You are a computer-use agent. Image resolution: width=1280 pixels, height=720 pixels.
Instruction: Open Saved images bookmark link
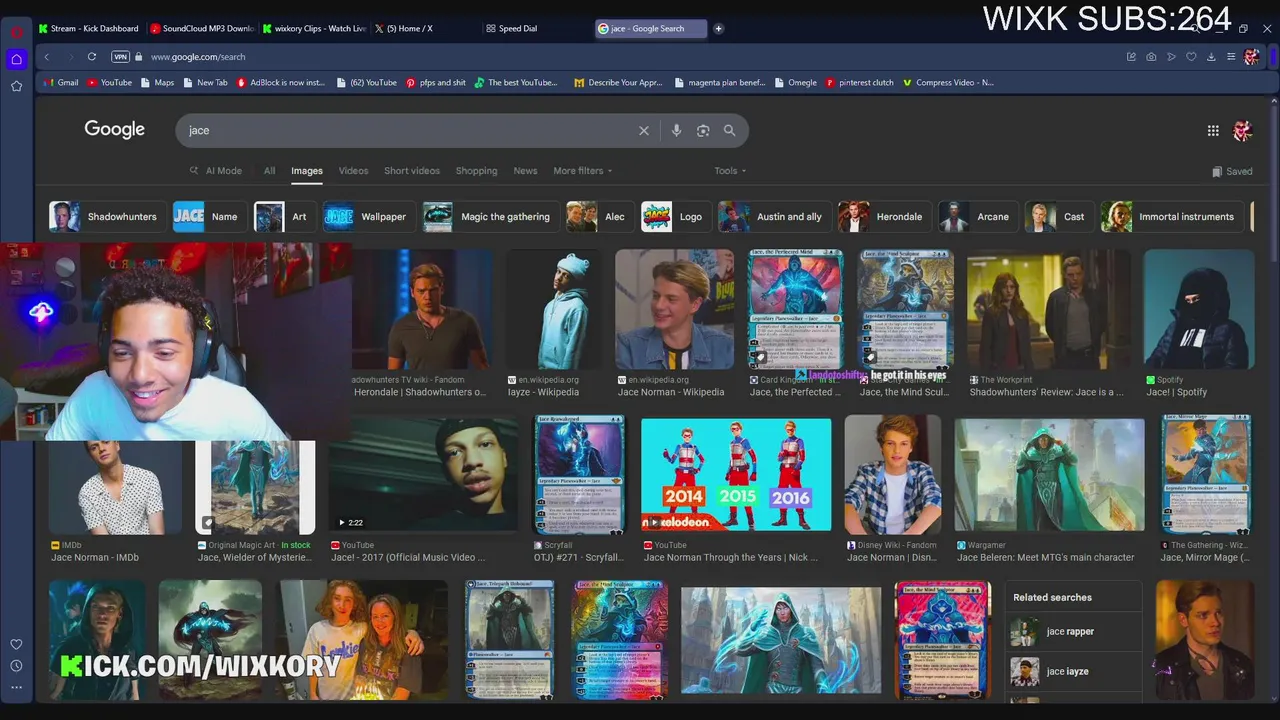1232,172
